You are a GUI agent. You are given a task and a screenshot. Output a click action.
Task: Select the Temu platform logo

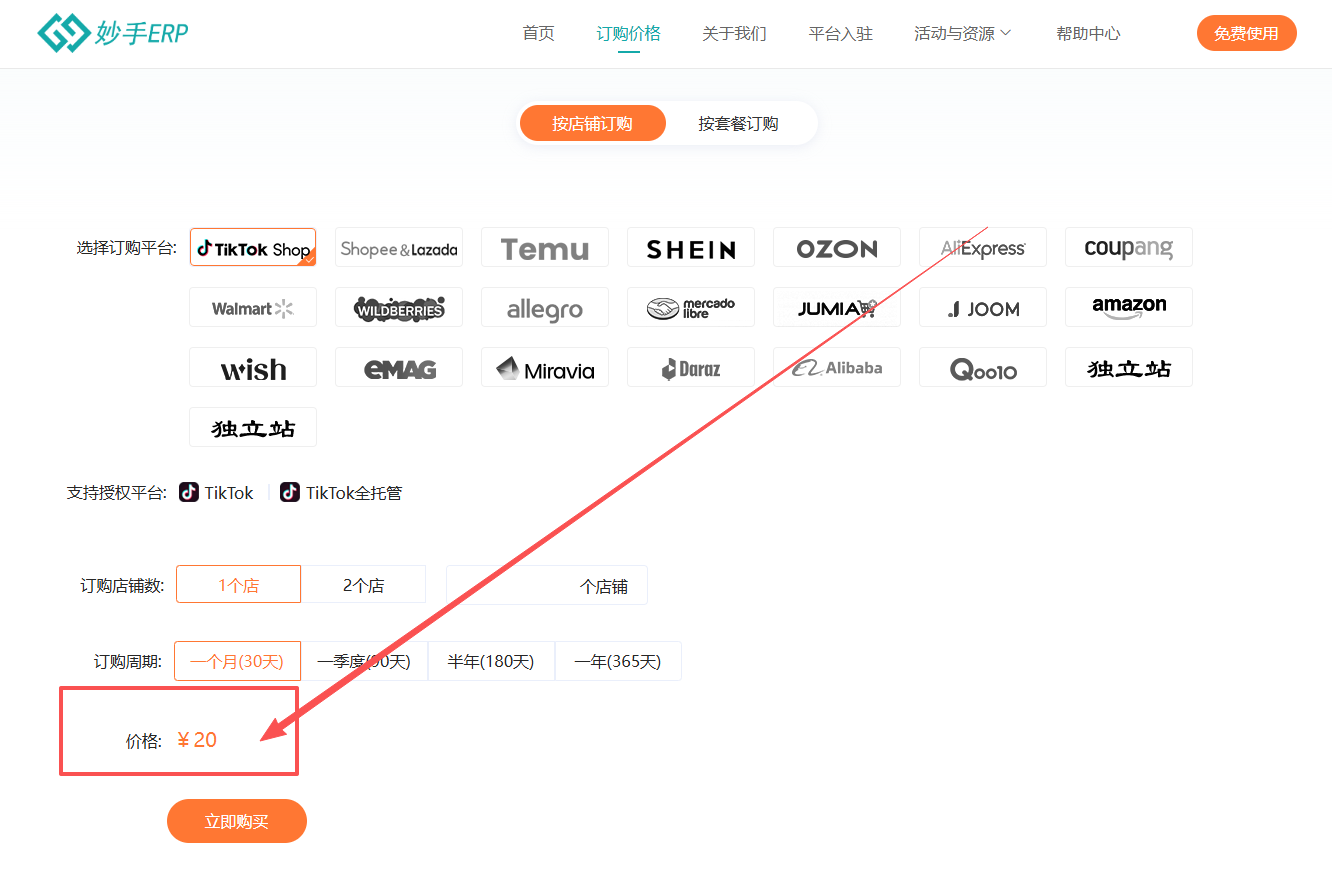544,248
